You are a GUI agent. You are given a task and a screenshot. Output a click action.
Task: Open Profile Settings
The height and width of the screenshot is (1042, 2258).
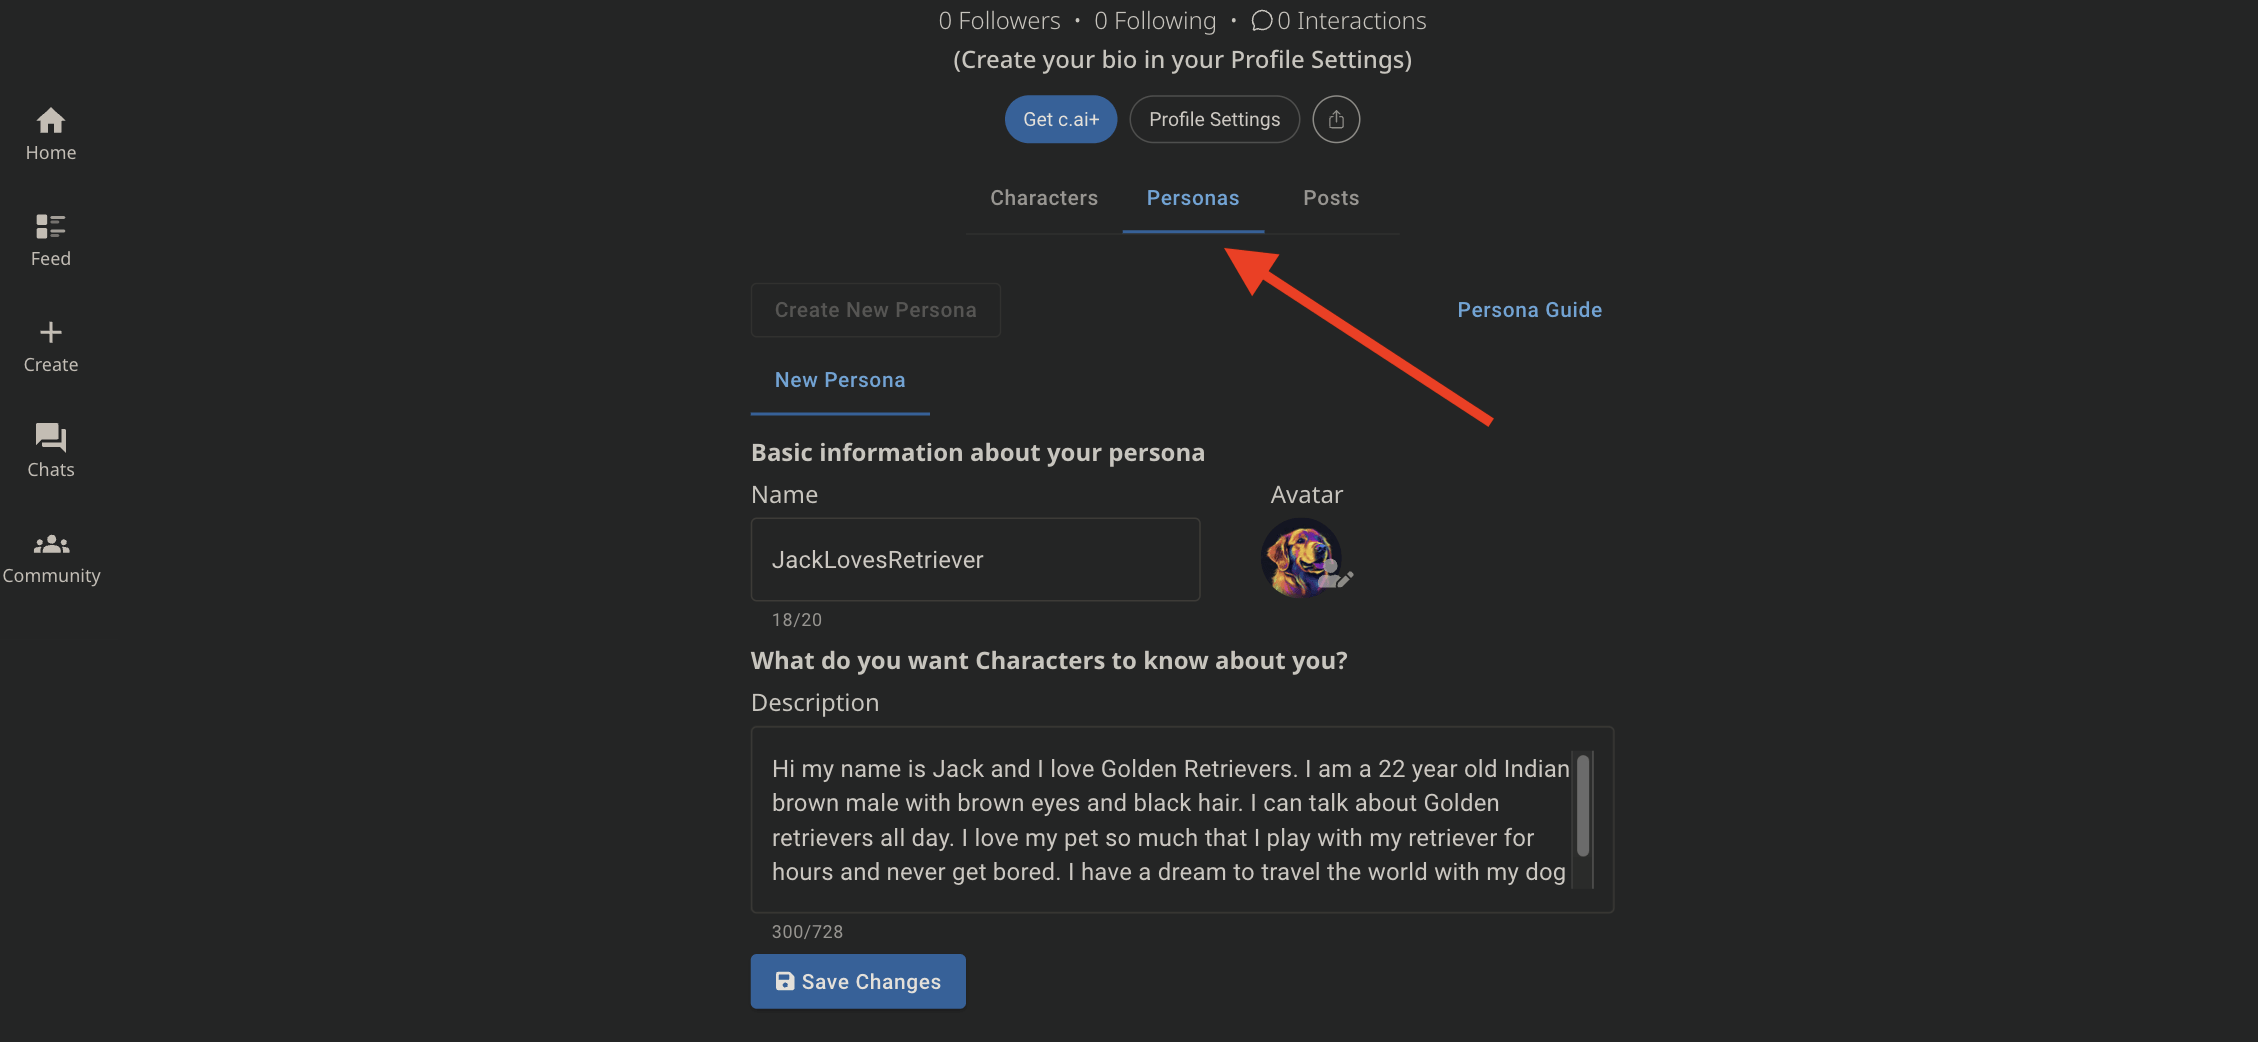pos(1214,120)
